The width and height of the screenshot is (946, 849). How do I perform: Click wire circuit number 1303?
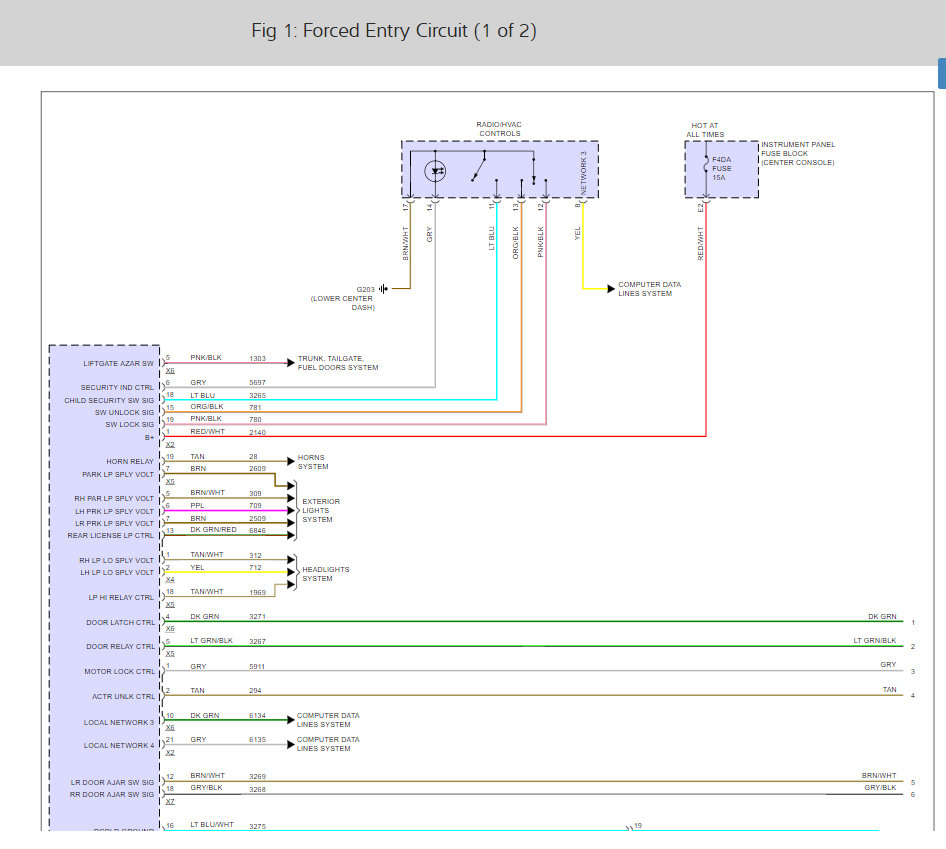click(258, 358)
